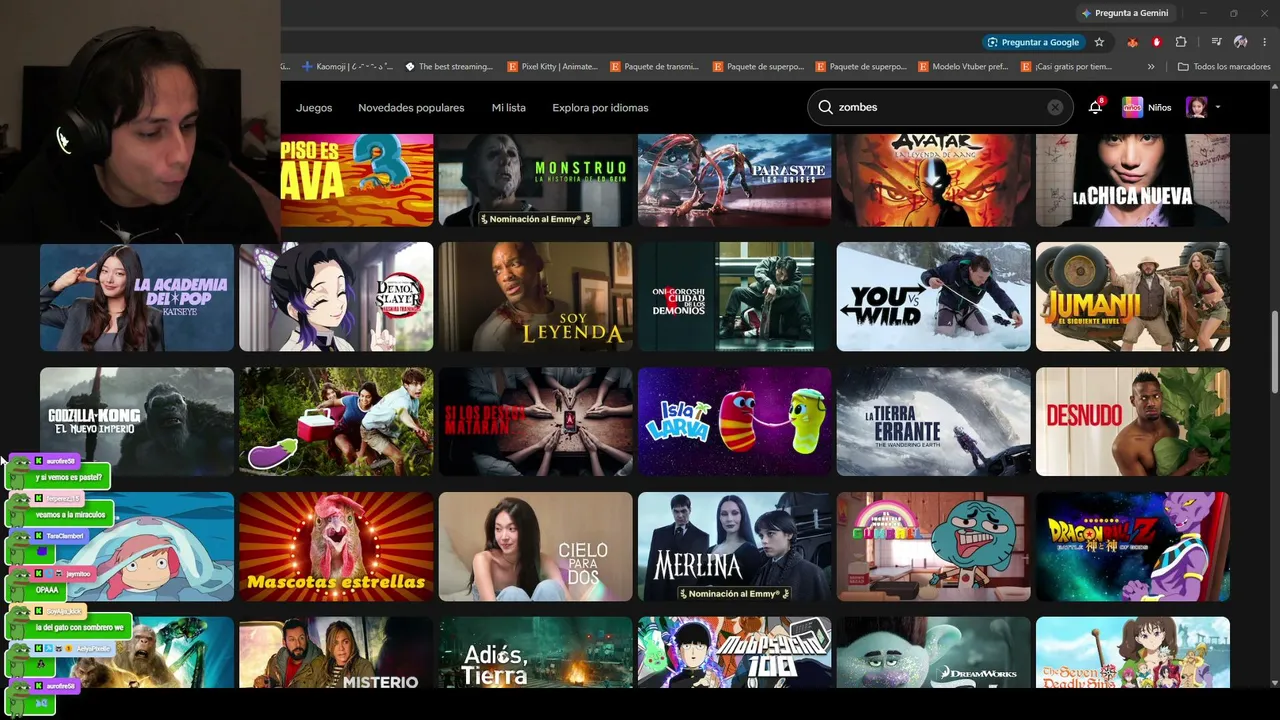The height and width of the screenshot is (720, 1280).
Task: Bookmark this page with the star
Action: (1099, 42)
